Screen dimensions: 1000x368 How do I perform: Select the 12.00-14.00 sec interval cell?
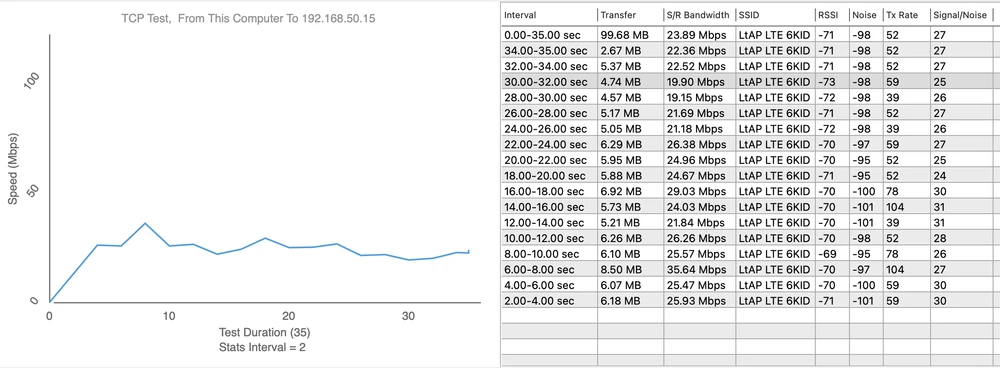(549, 223)
